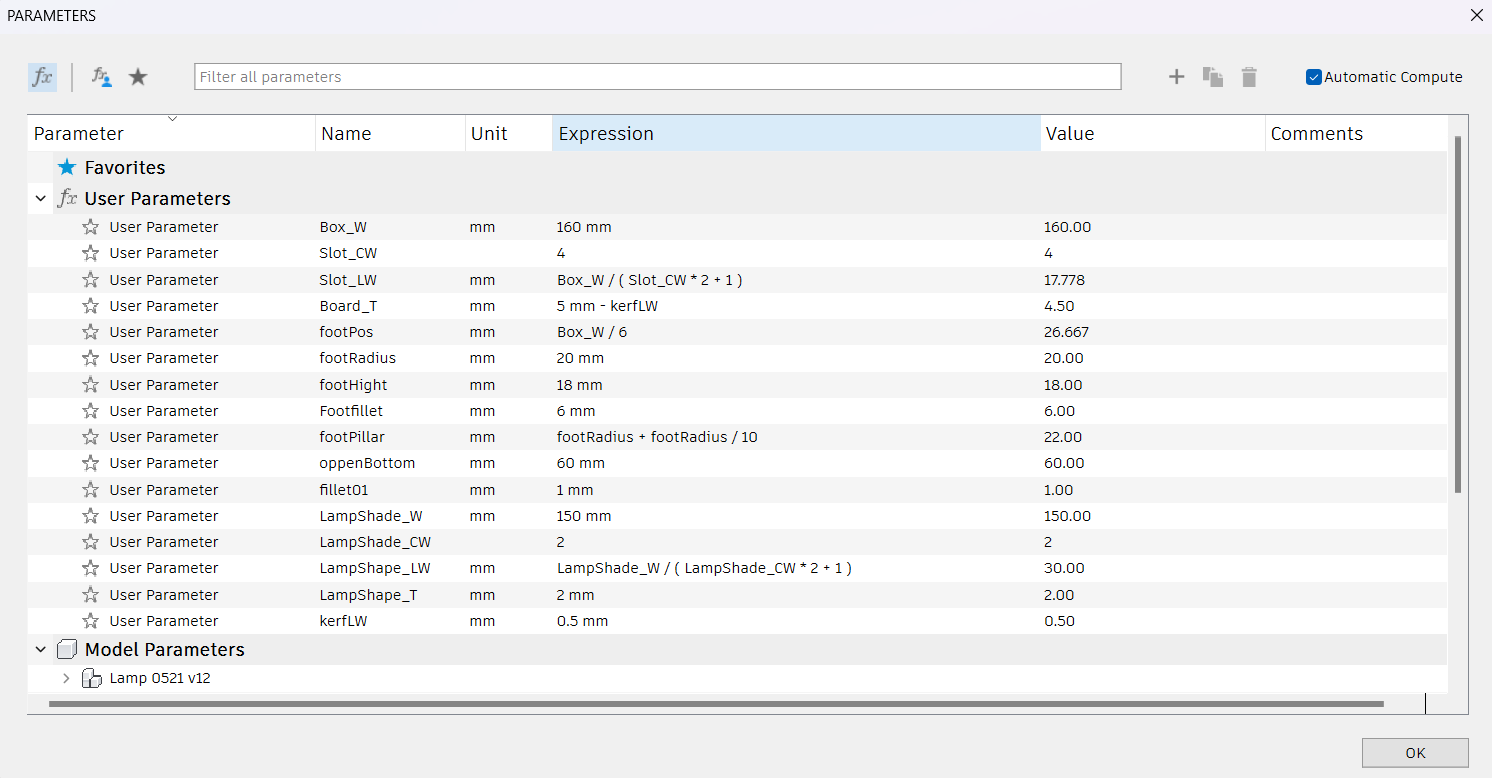Screen dimensions: 1492x778
Task: Close the Parameters dialog window
Action: coord(1476,15)
